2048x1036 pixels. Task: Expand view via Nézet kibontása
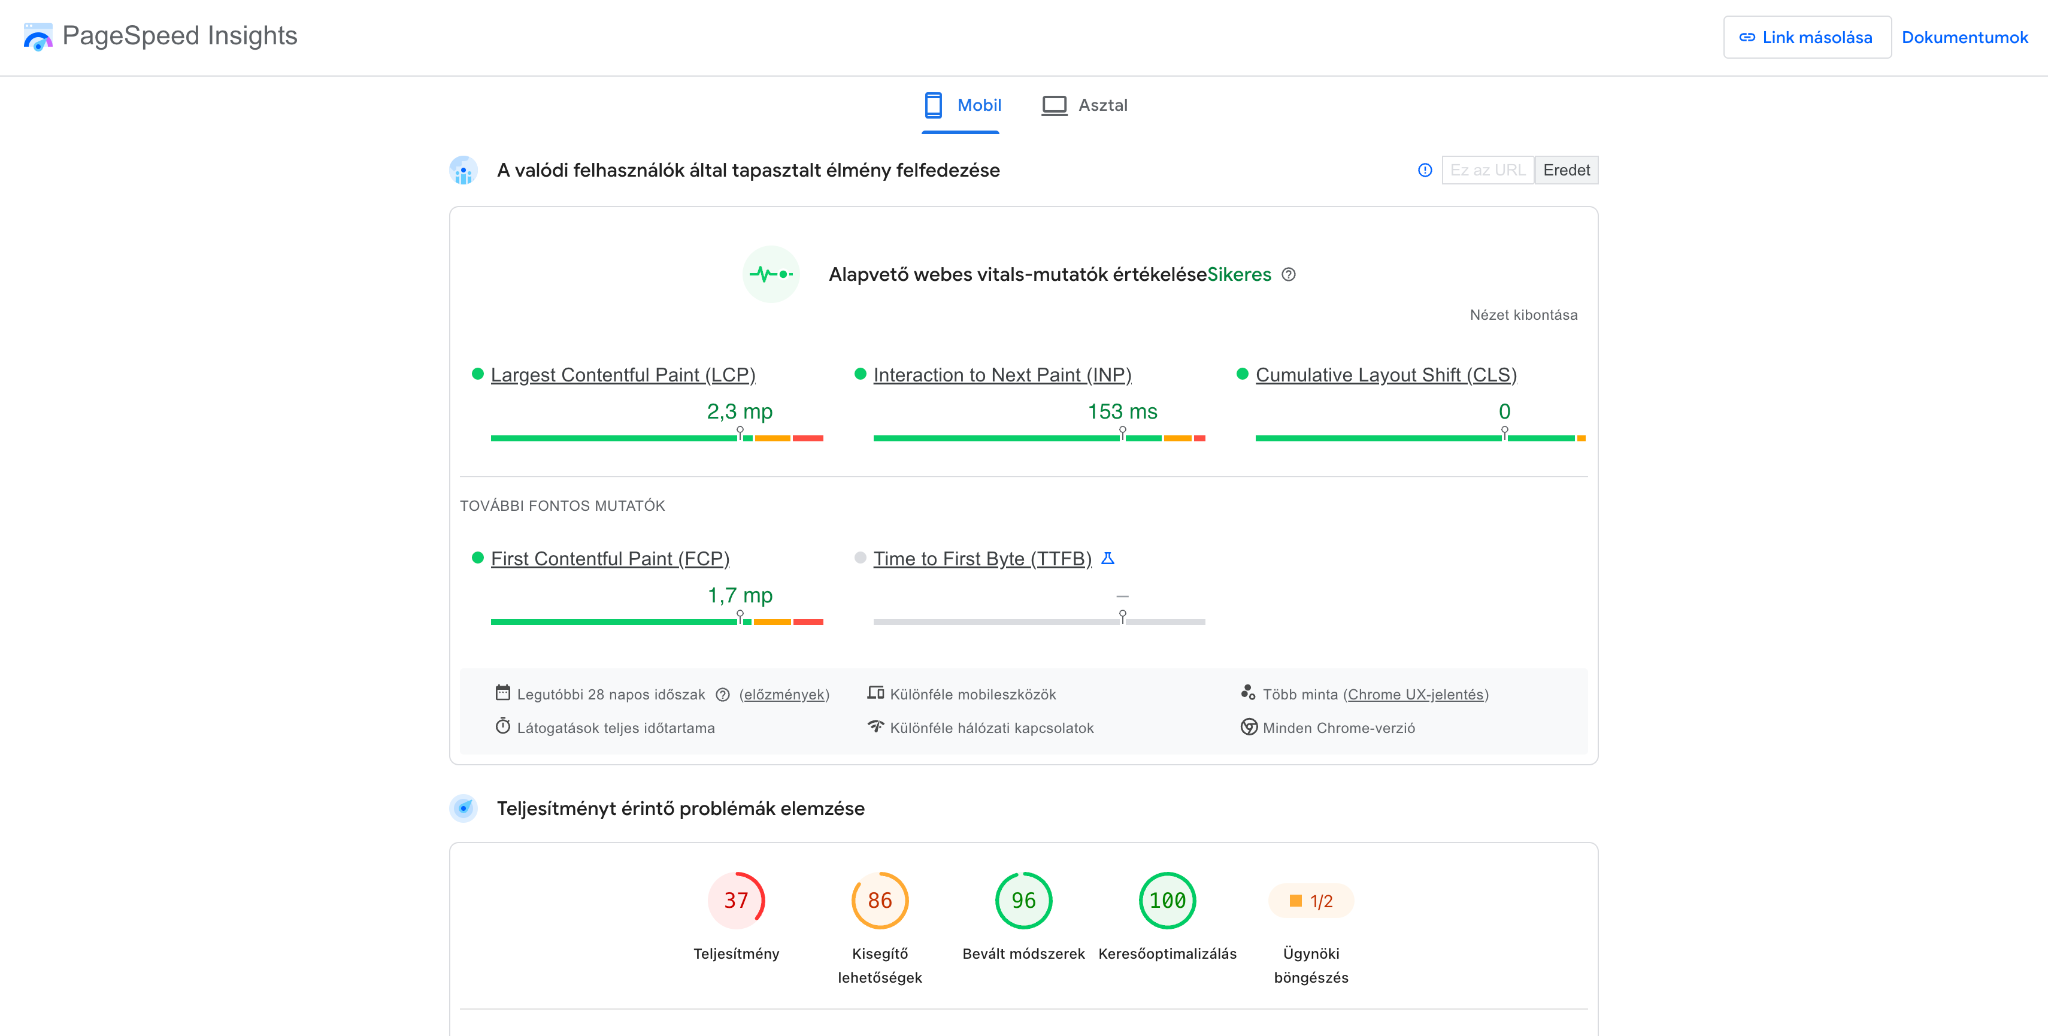pos(1523,315)
